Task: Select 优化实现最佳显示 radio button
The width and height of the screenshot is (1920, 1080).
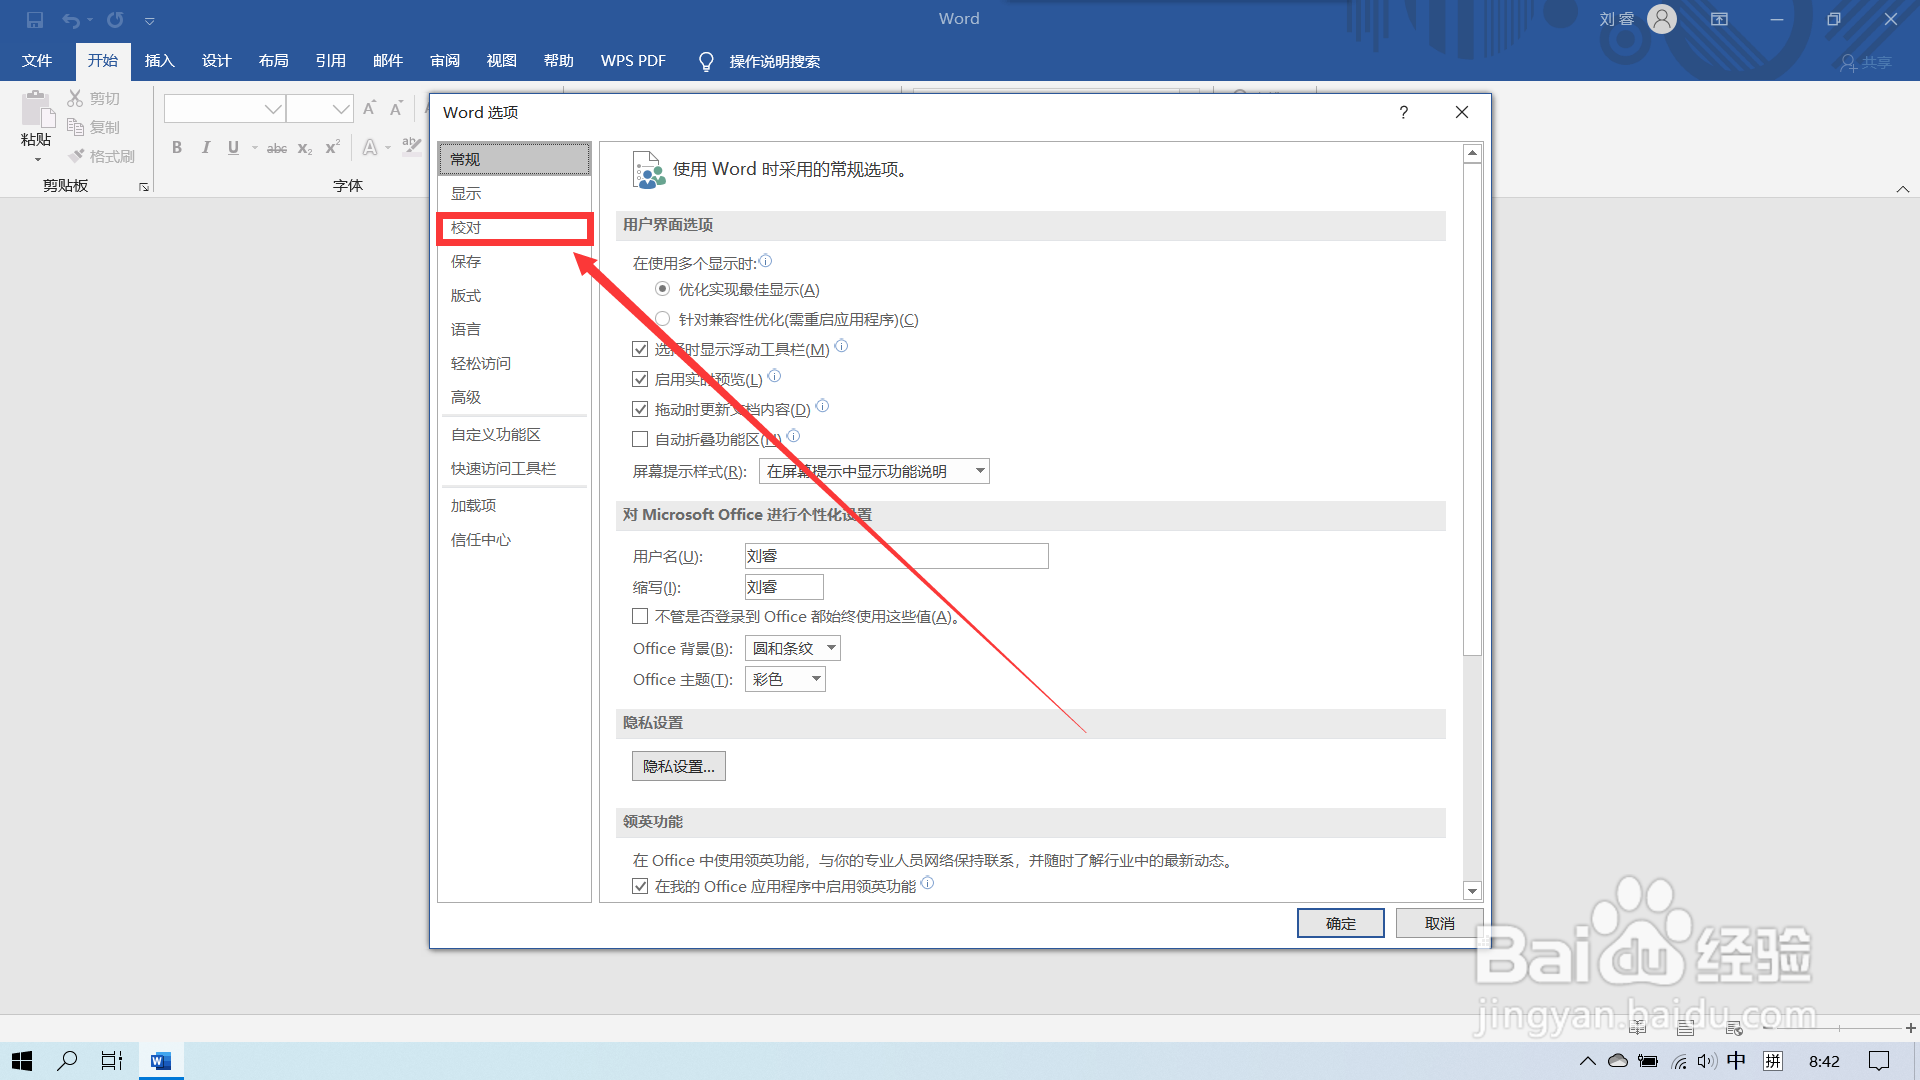Action: tap(662, 289)
